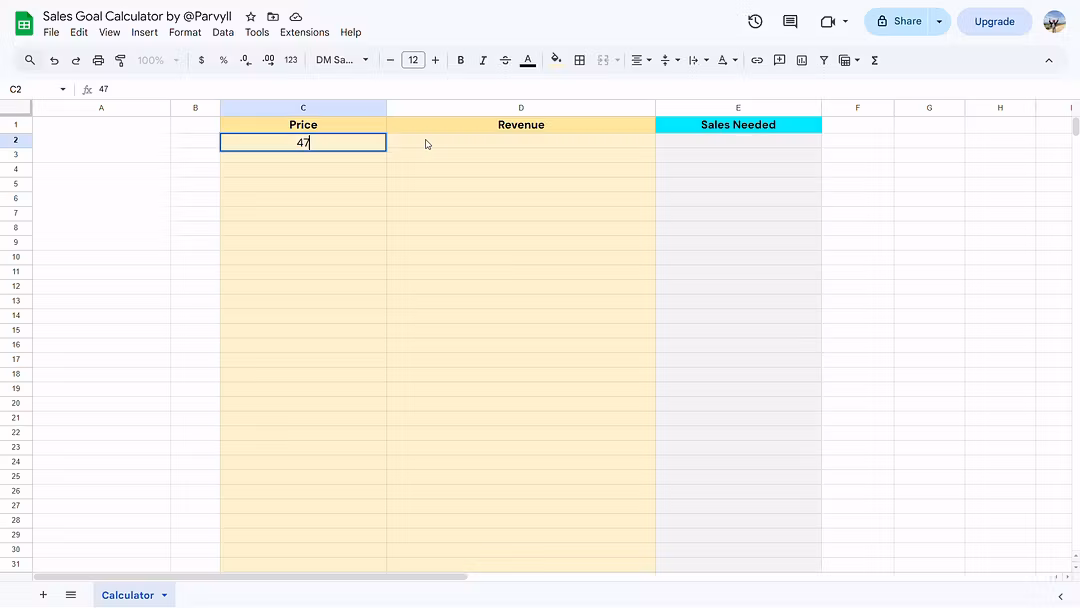Click the paint format roller icon
Viewport: 1080px width, 608px height.
[x=120, y=60]
